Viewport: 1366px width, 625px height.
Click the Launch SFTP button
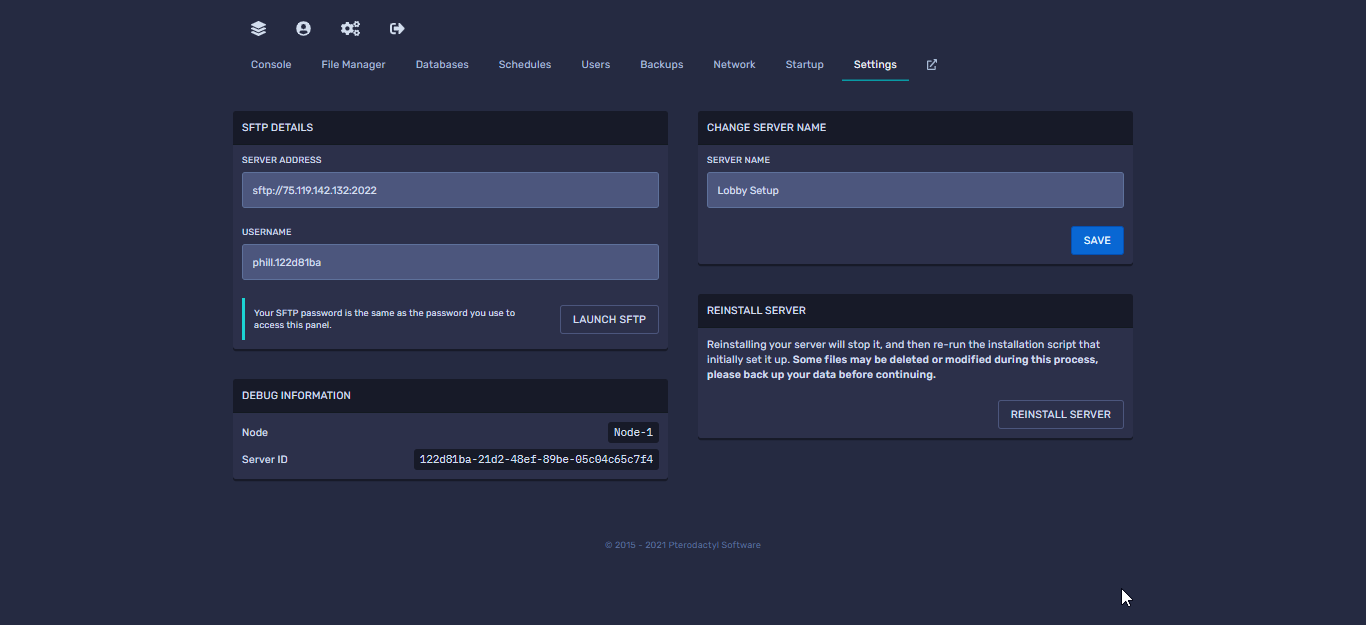[609, 320]
